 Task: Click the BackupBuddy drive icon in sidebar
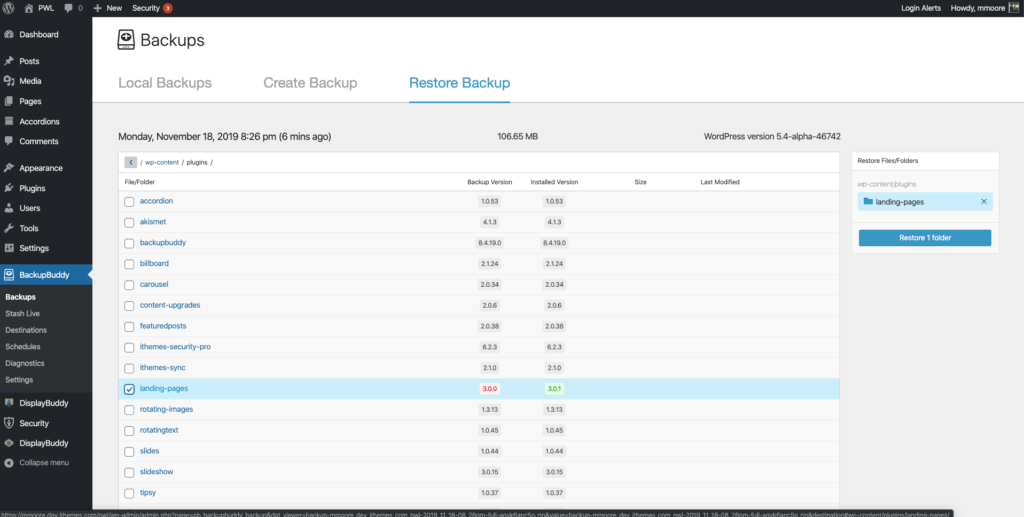click(8, 275)
